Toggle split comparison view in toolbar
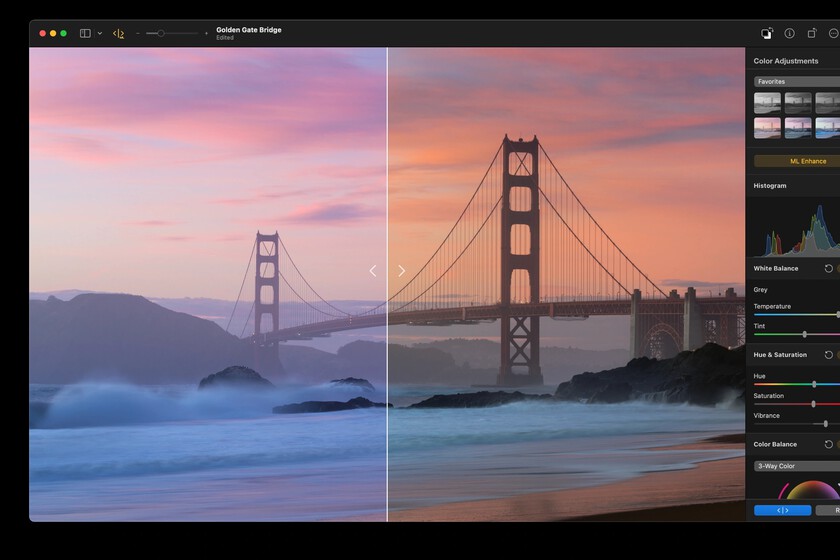840x560 pixels. (x=119, y=33)
